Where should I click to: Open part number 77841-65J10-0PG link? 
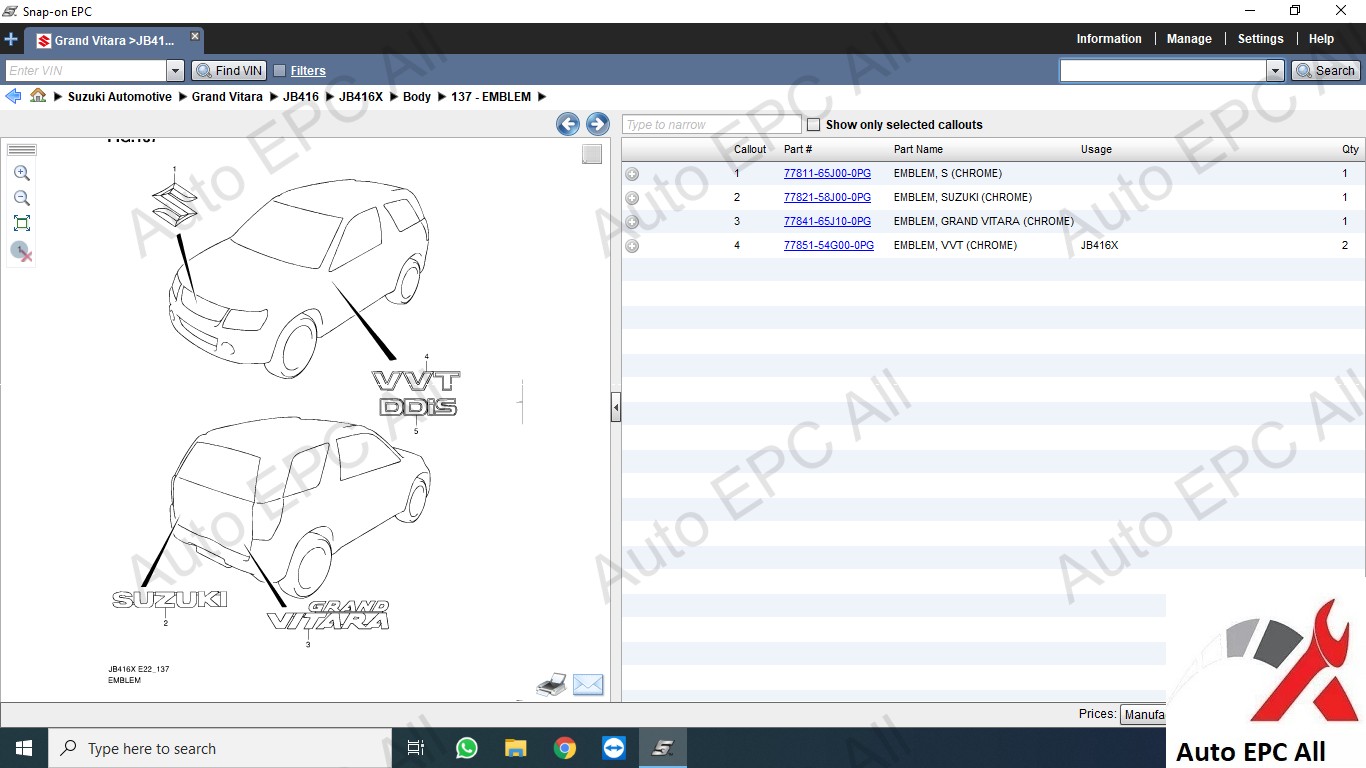tap(827, 221)
